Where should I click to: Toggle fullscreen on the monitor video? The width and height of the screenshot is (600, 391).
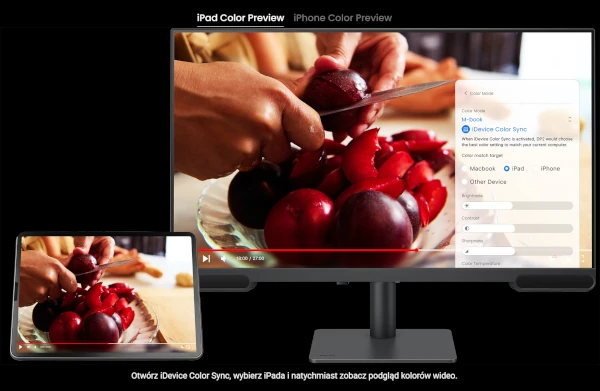583,259
